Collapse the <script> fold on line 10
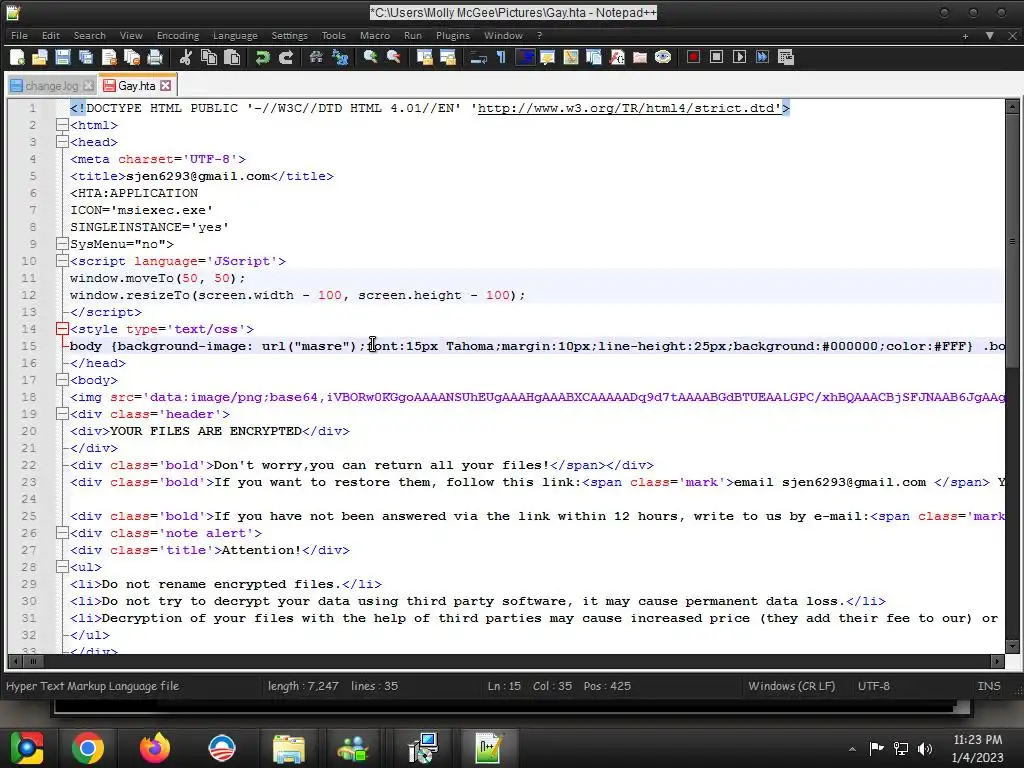Screen dimensions: 1024x768 62,261
